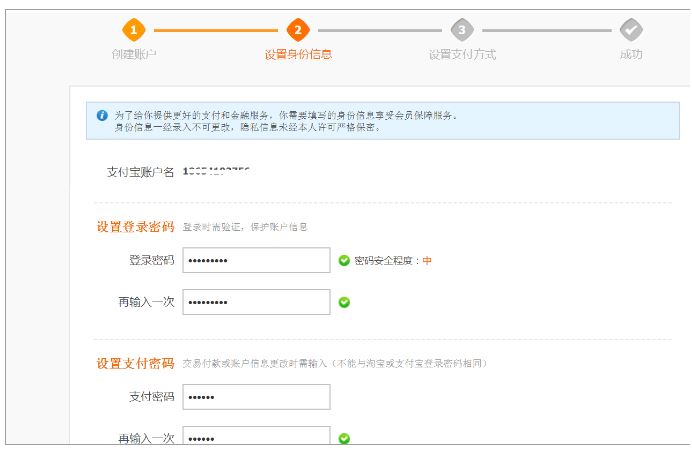Click the 设置登录密码 section heading
692x450 pixels.
click(135, 227)
